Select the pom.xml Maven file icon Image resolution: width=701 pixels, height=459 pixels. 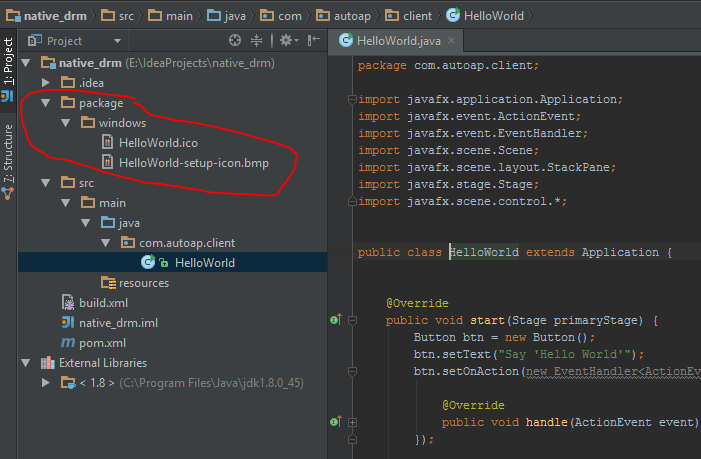pos(68,343)
